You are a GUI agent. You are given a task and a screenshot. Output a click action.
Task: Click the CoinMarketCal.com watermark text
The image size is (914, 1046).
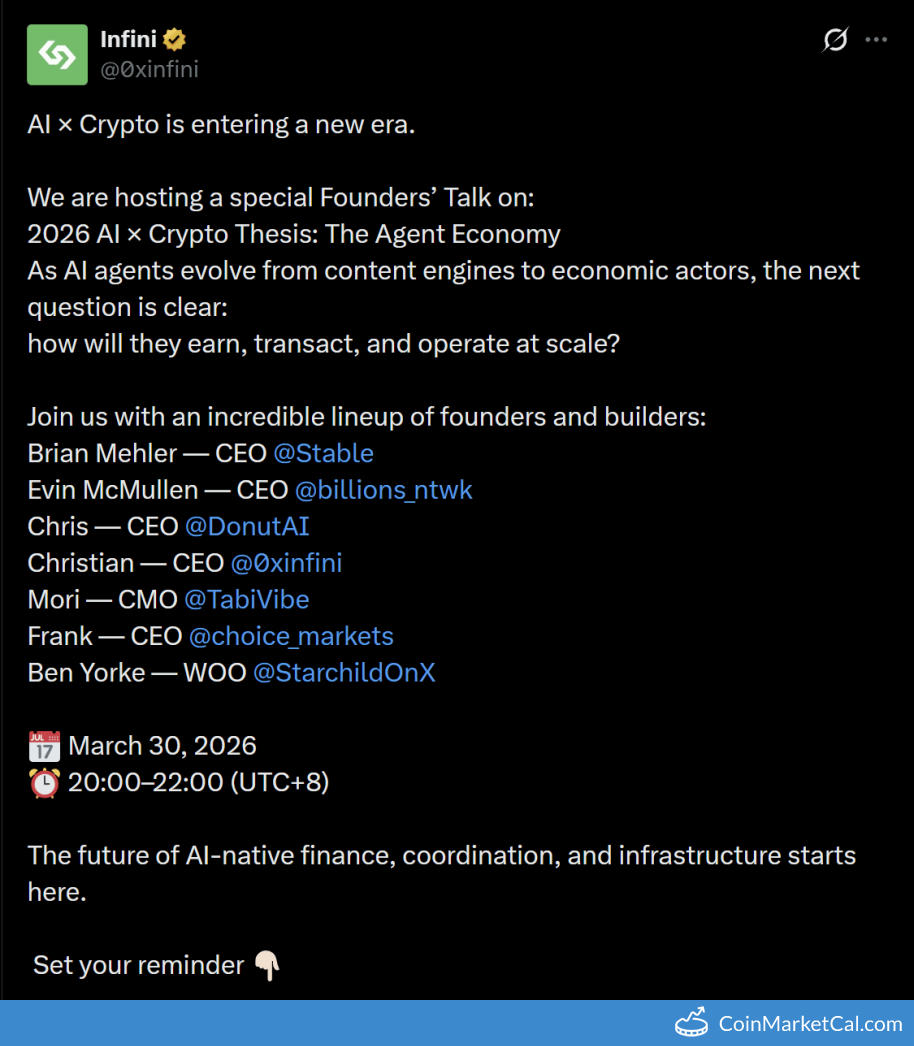pyautogui.click(x=810, y=1023)
